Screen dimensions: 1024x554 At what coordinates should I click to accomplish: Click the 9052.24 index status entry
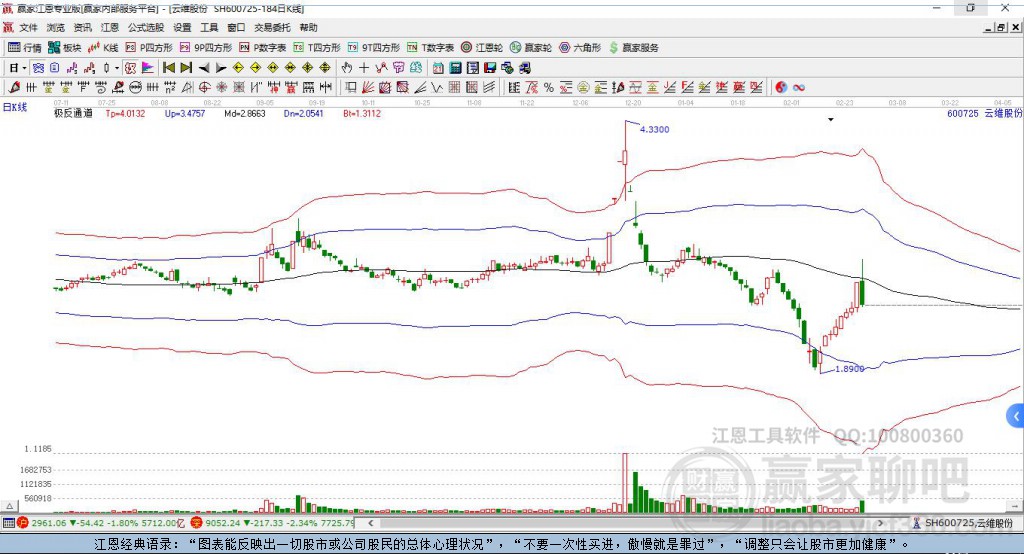click(x=273, y=523)
